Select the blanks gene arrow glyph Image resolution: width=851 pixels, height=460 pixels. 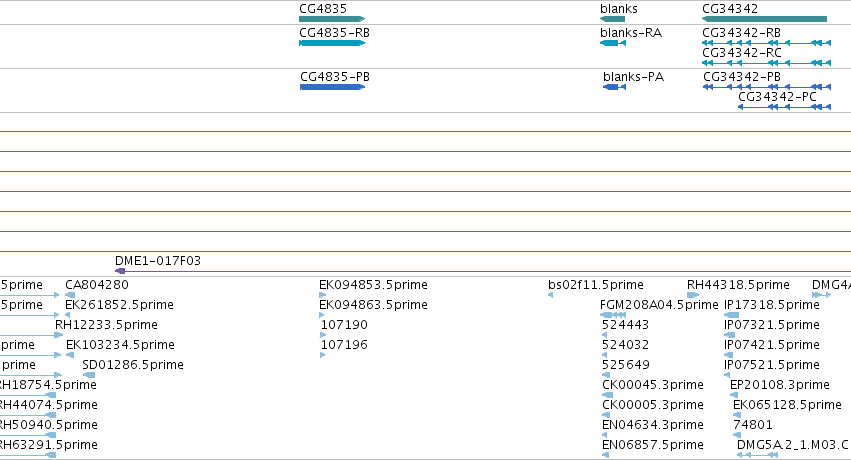[612, 19]
